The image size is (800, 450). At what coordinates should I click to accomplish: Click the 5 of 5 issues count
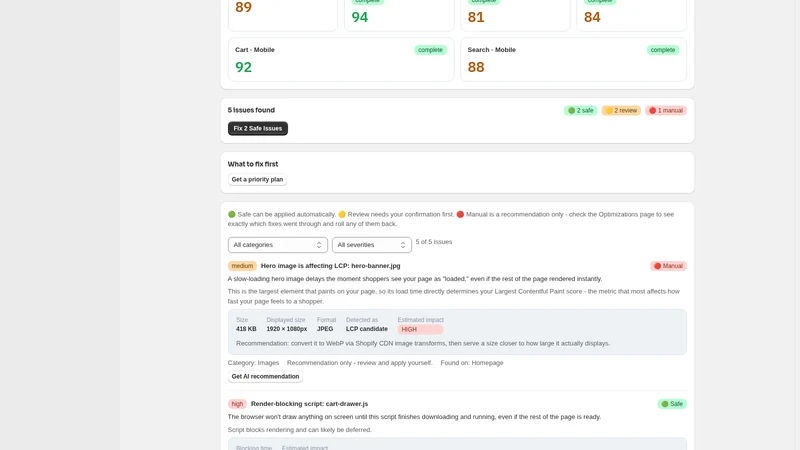pyautogui.click(x=434, y=242)
